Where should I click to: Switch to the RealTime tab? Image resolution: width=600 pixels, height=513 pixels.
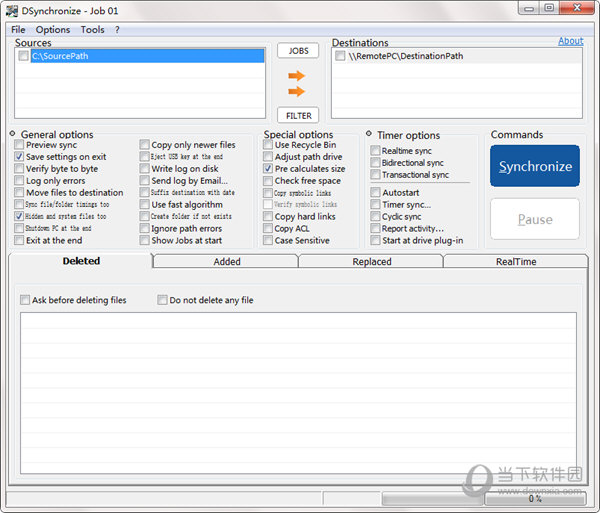tap(516, 262)
